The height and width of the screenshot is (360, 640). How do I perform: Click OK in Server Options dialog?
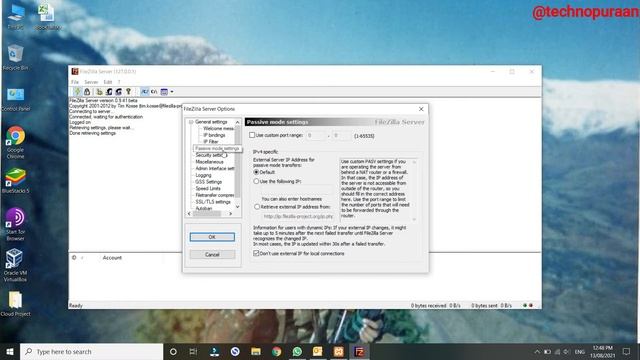[212, 237]
